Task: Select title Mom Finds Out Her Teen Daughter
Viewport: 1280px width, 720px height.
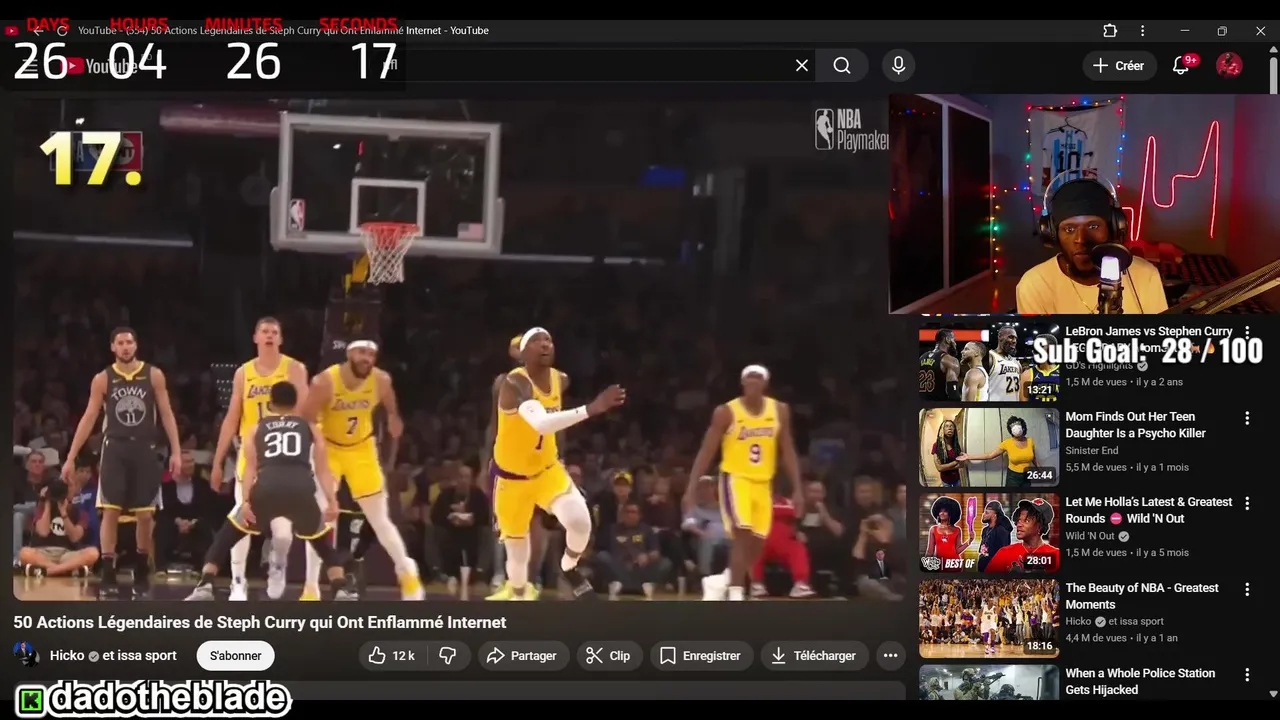Action: 1135,425
